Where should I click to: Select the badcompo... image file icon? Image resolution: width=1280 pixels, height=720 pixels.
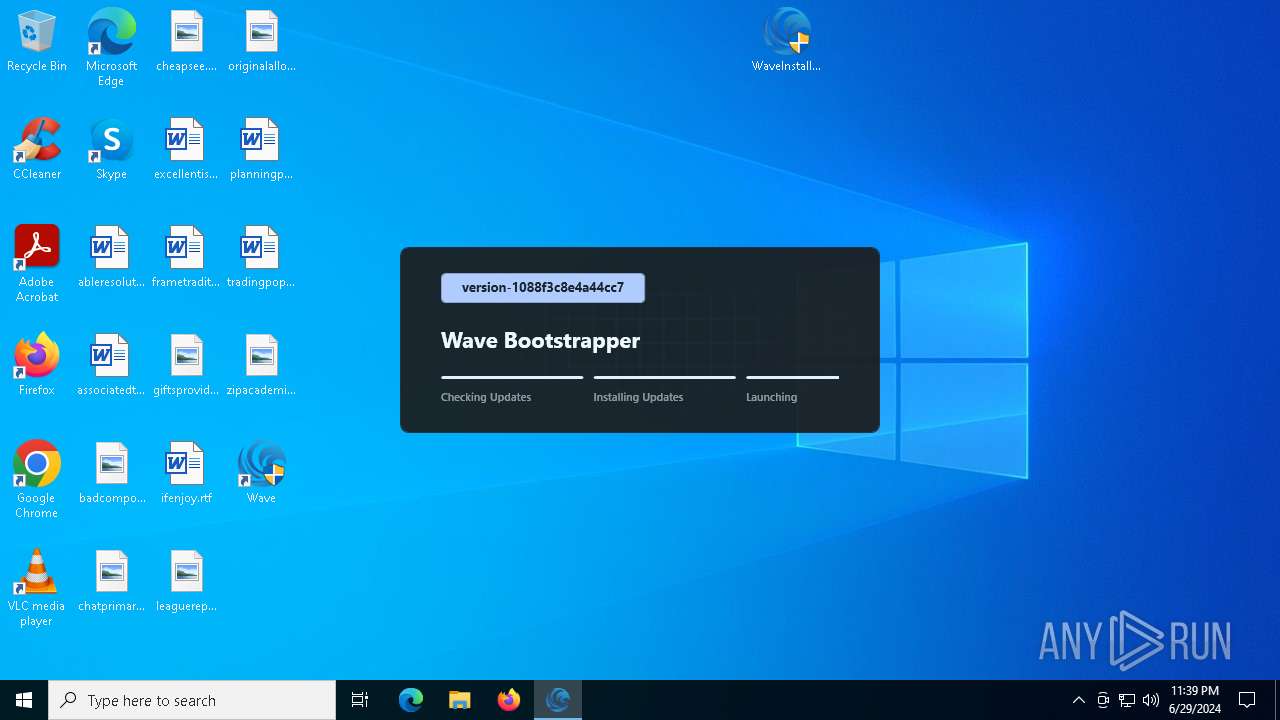(x=111, y=473)
